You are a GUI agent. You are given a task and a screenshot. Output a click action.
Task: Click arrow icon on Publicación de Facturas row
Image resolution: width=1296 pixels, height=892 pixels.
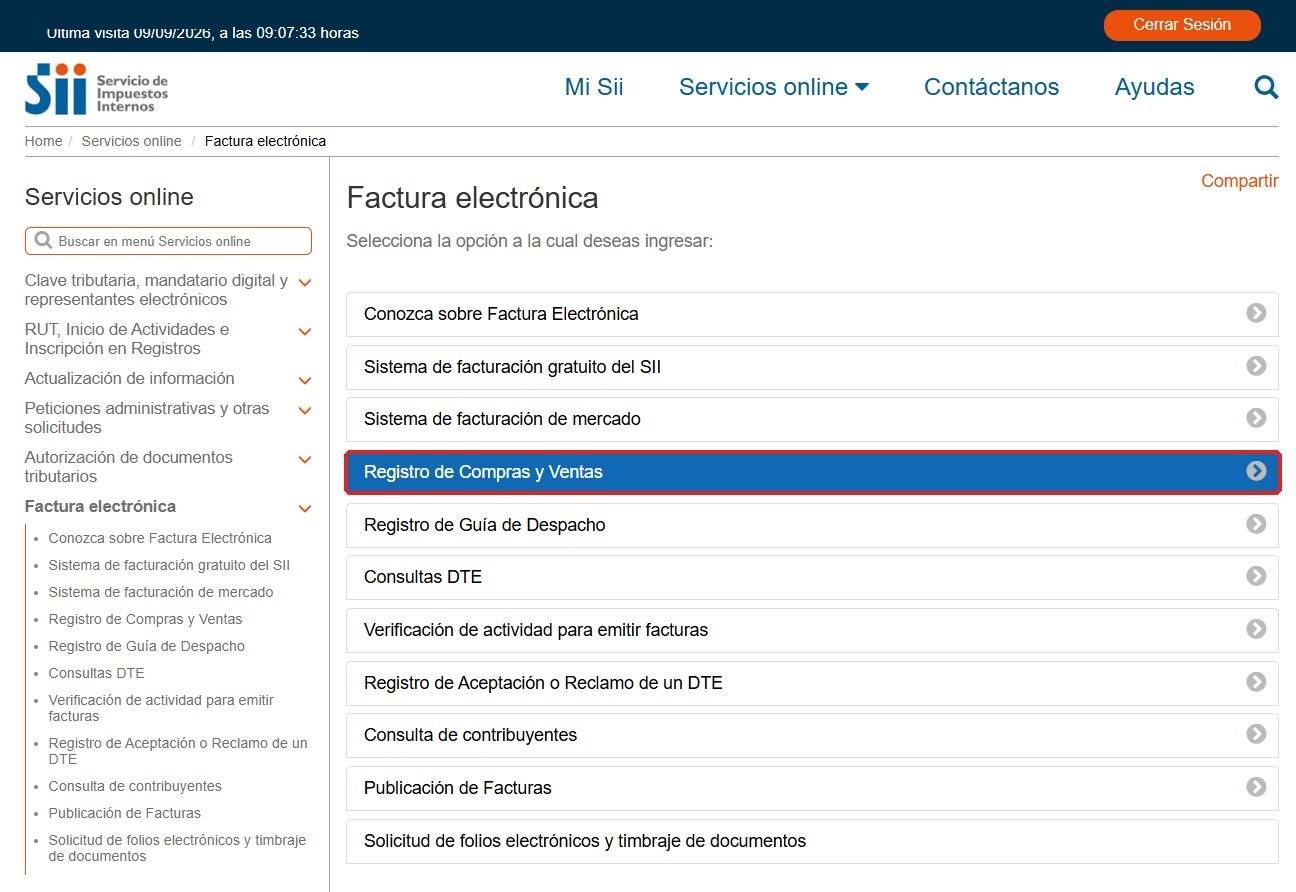pos(1256,787)
